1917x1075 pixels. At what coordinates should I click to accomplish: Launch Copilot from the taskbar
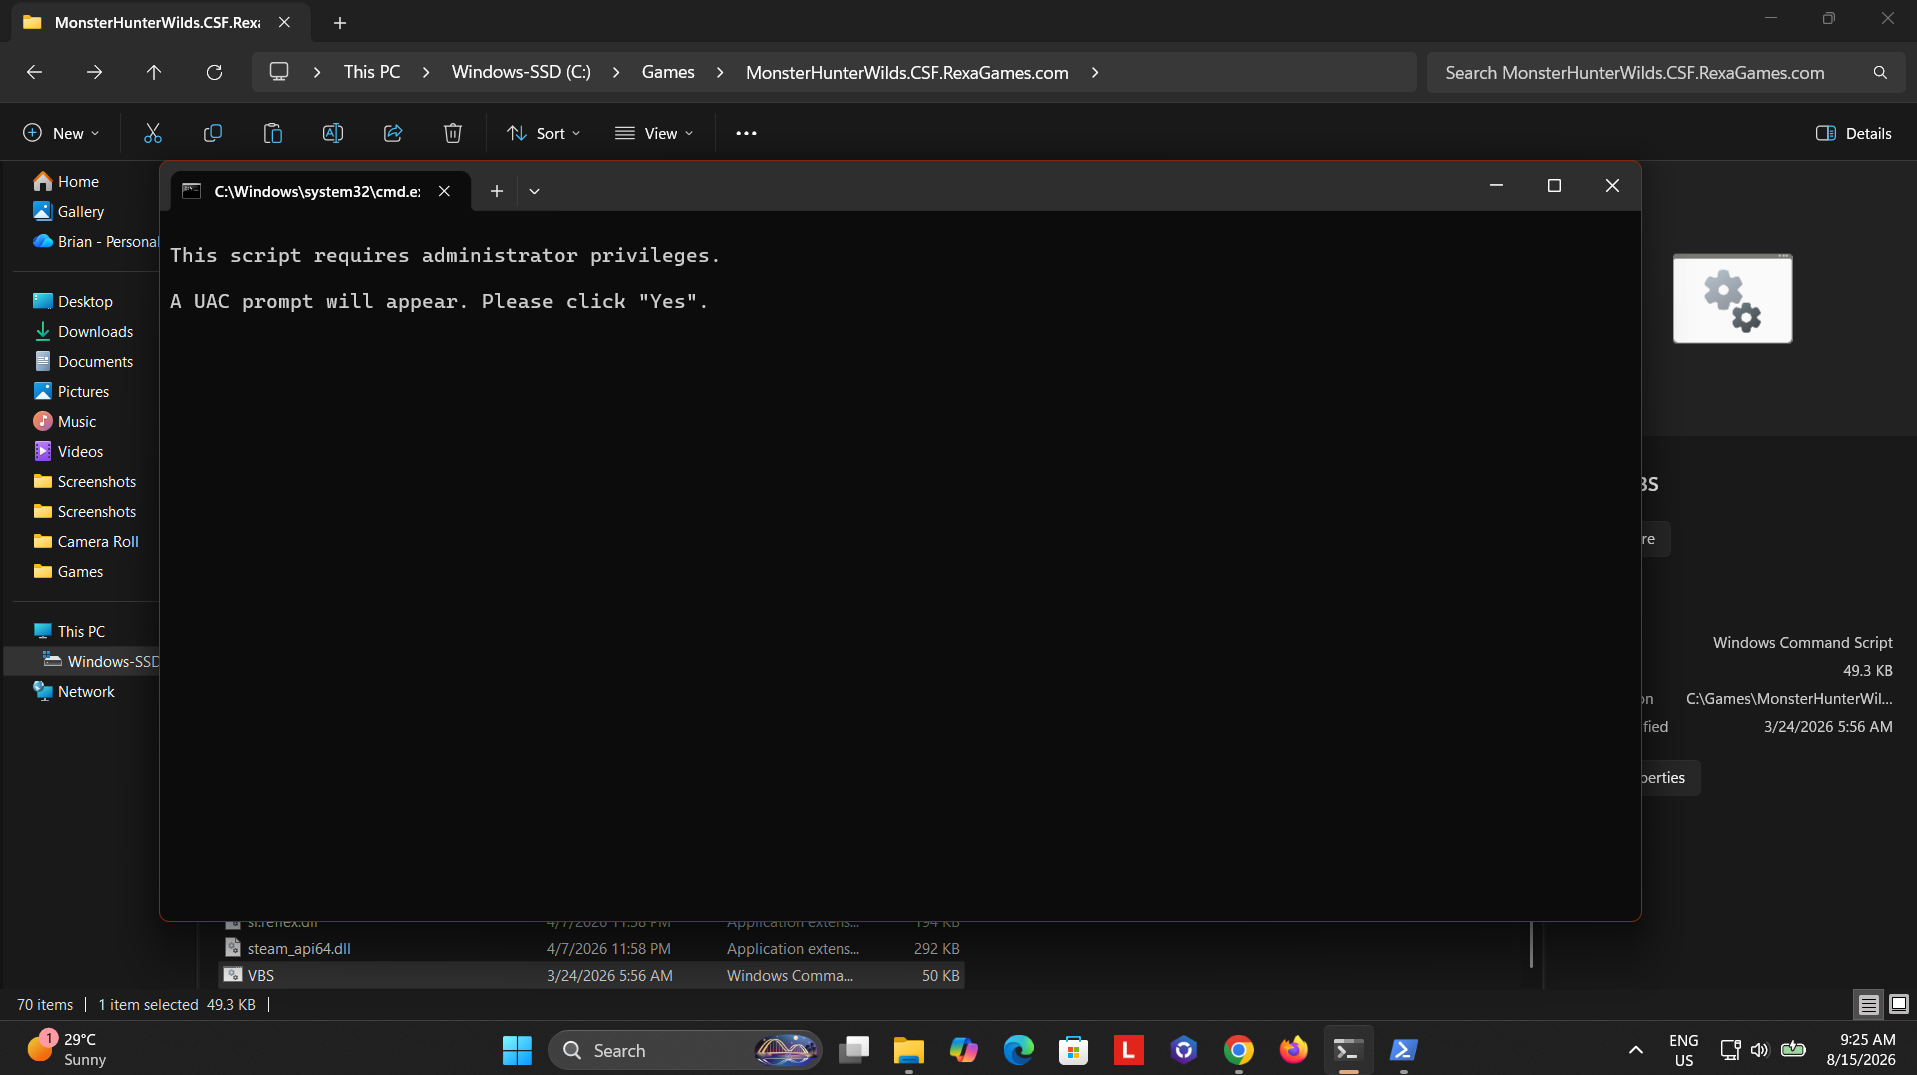coord(964,1050)
